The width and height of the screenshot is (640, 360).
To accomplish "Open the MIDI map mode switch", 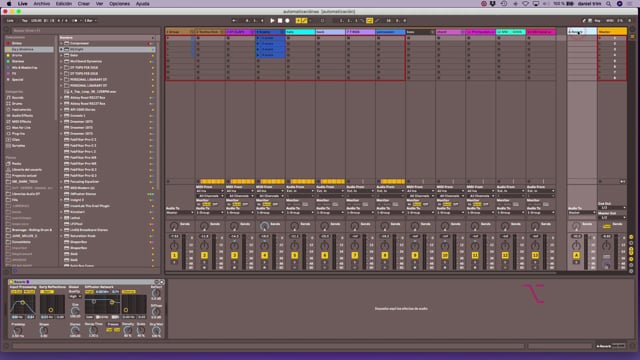I will click(610, 20).
